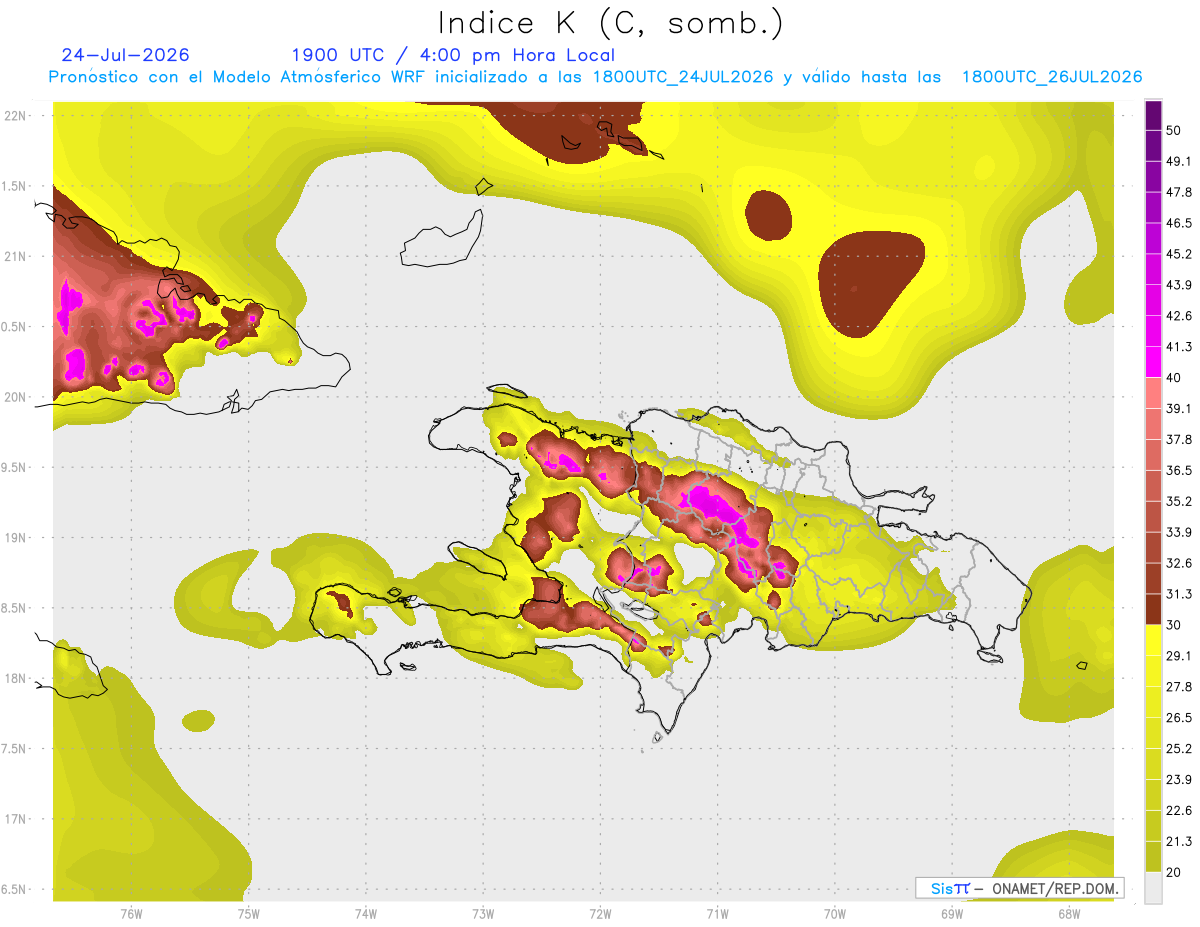
Task: Click the colorbar value '45.2'
Action: [1179, 254]
